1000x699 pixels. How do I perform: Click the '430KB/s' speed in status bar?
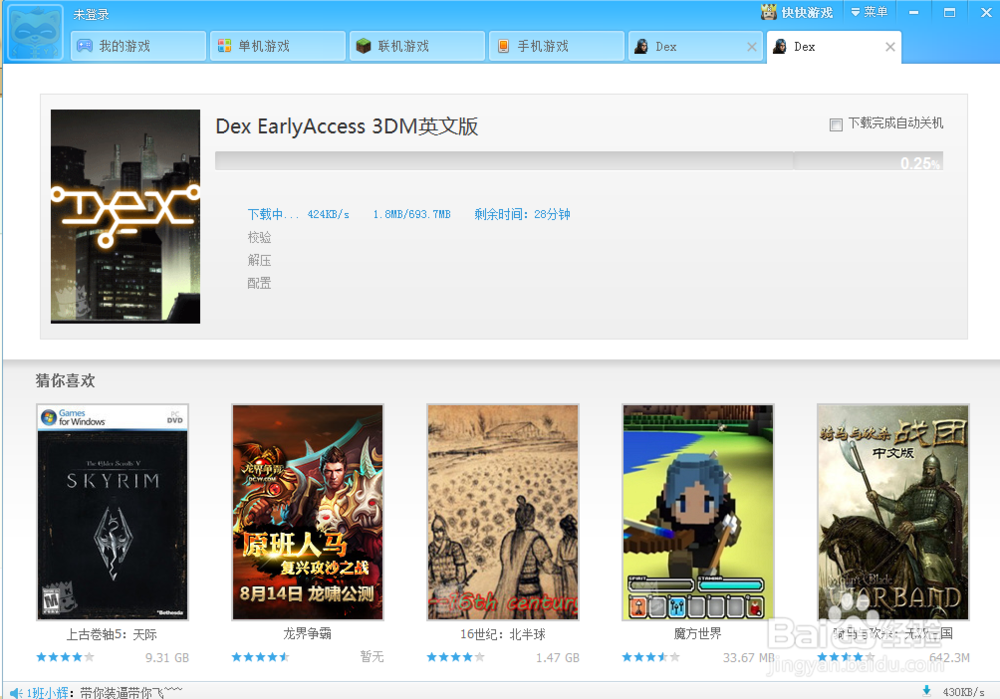tap(964, 692)
